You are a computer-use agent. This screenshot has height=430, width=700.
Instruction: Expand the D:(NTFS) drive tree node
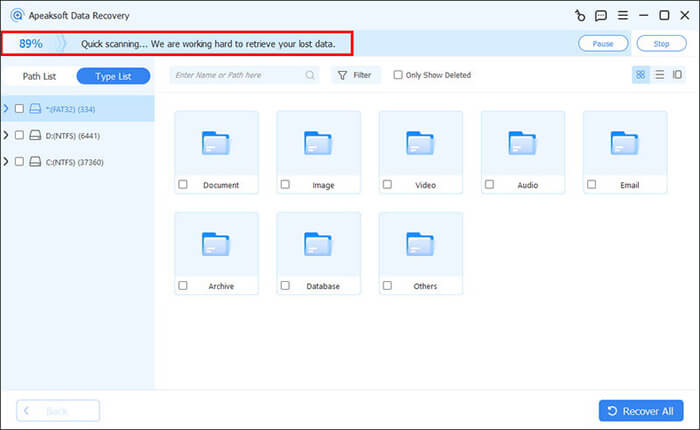click(x=5, y=135)
